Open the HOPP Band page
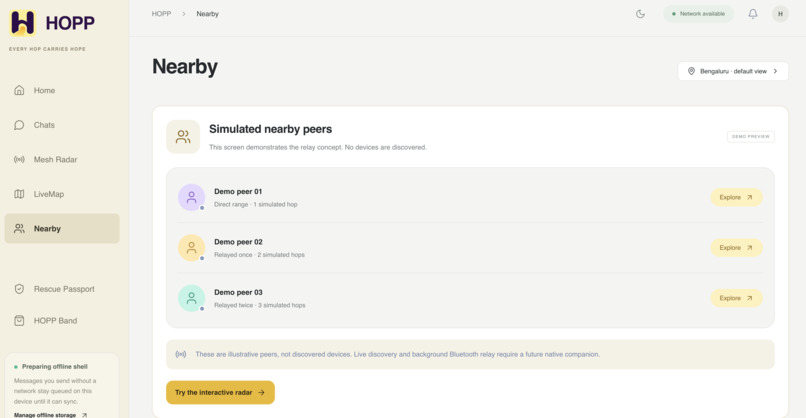The width and height of the screenshot is (806, 418). [x=62, y=320]
